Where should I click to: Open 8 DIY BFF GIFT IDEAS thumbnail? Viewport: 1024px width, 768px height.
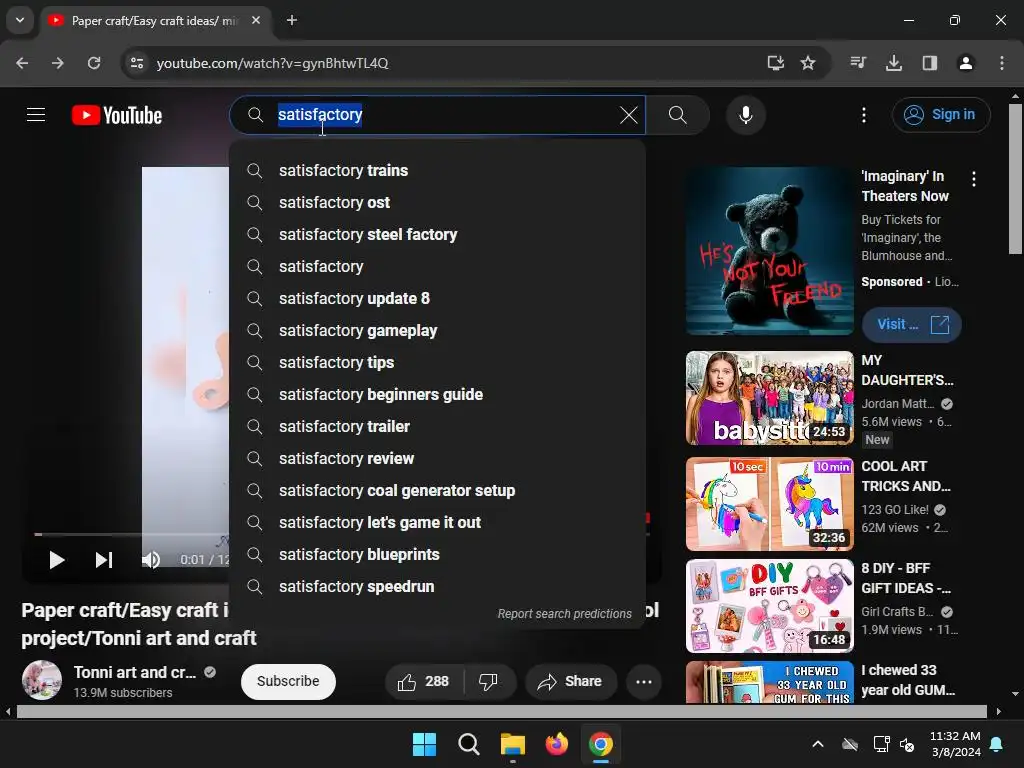click(x=769, y=606)
